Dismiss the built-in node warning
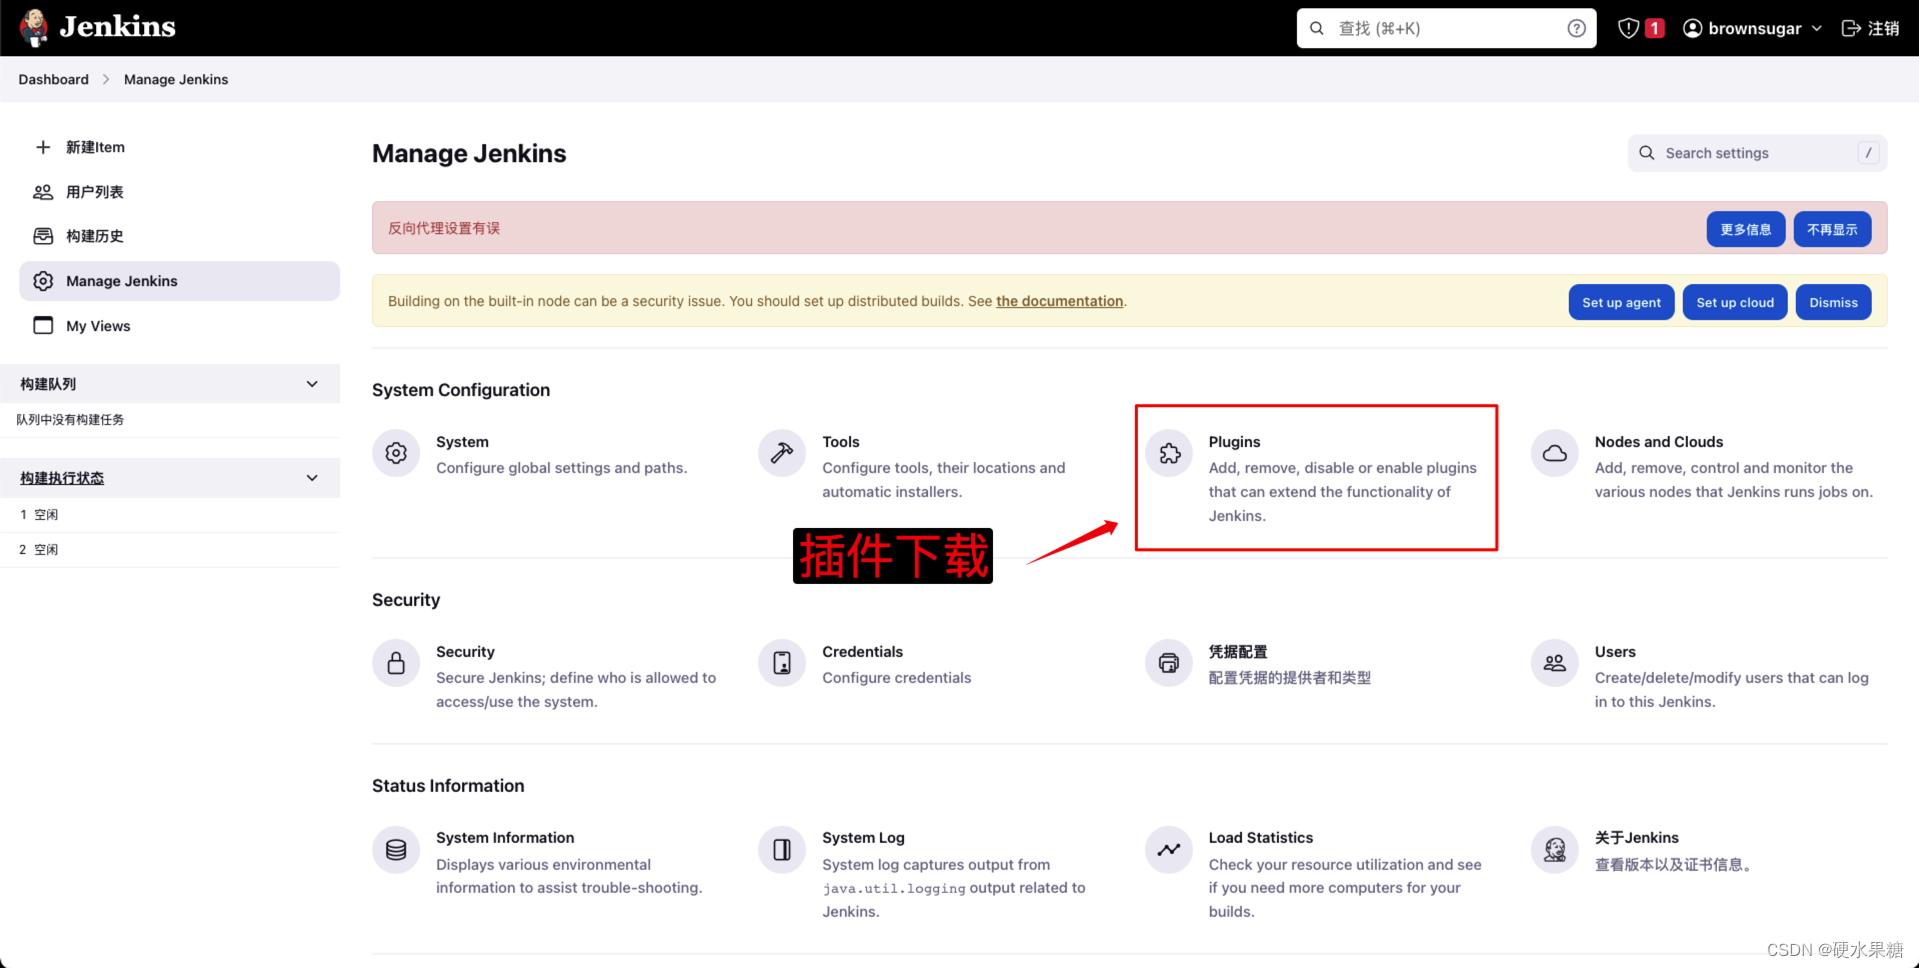The image size is (1919, 968). tap(1833, 302)
